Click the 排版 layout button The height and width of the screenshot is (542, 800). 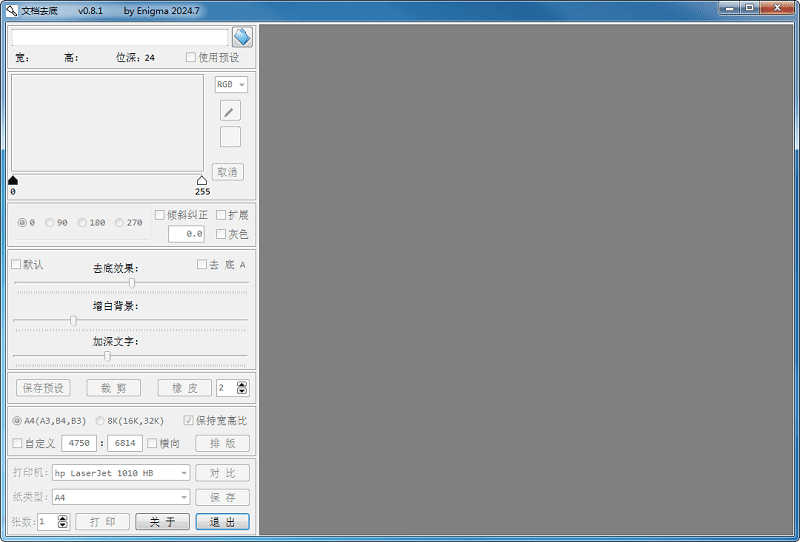(x=222, y=443)
